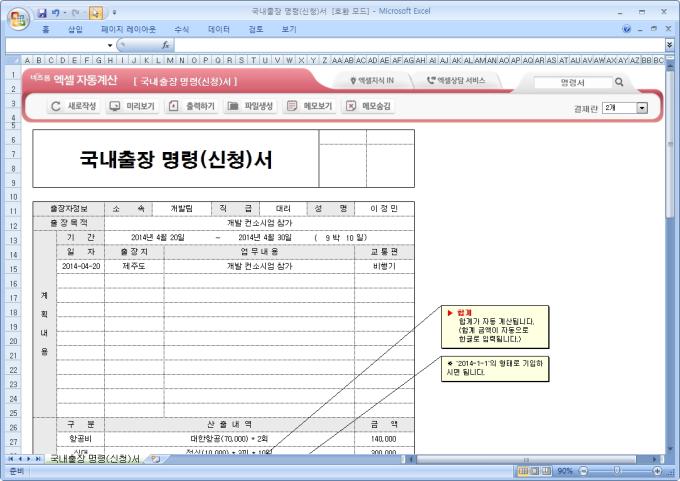This screenshot has height=481, width=680.
Task: Click the fx Insert Function icon
Action: [x=165, y=45]
